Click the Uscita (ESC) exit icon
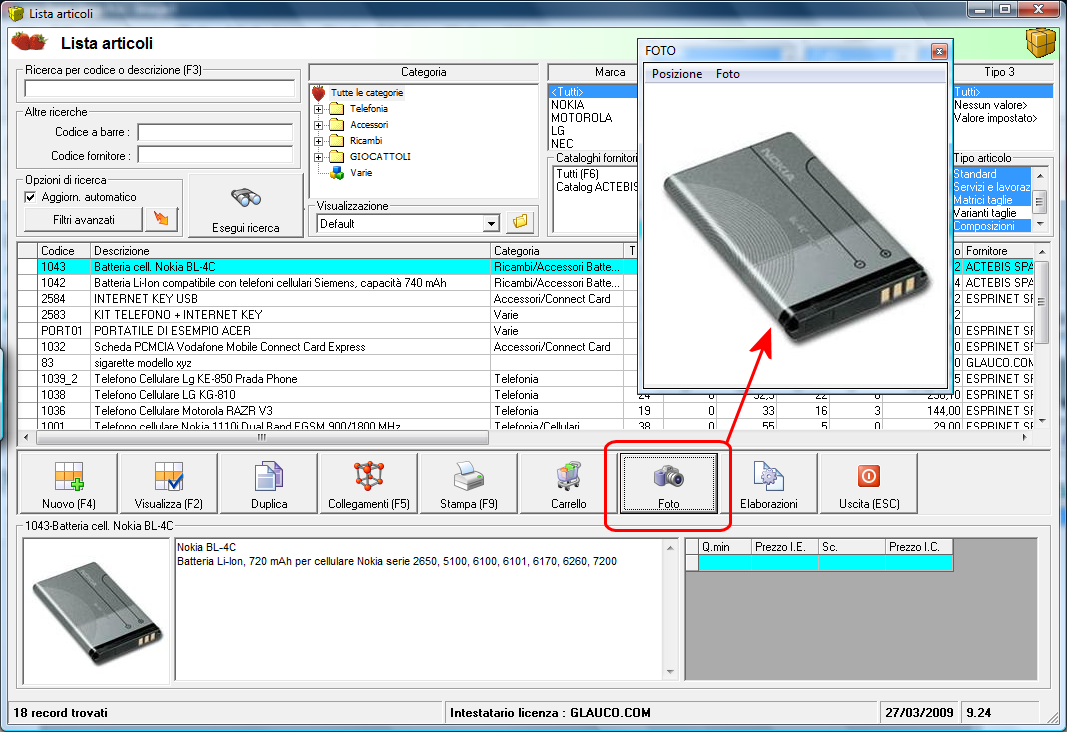The width and height of the screenshot is (1067, 732). [x=869, y=476]
